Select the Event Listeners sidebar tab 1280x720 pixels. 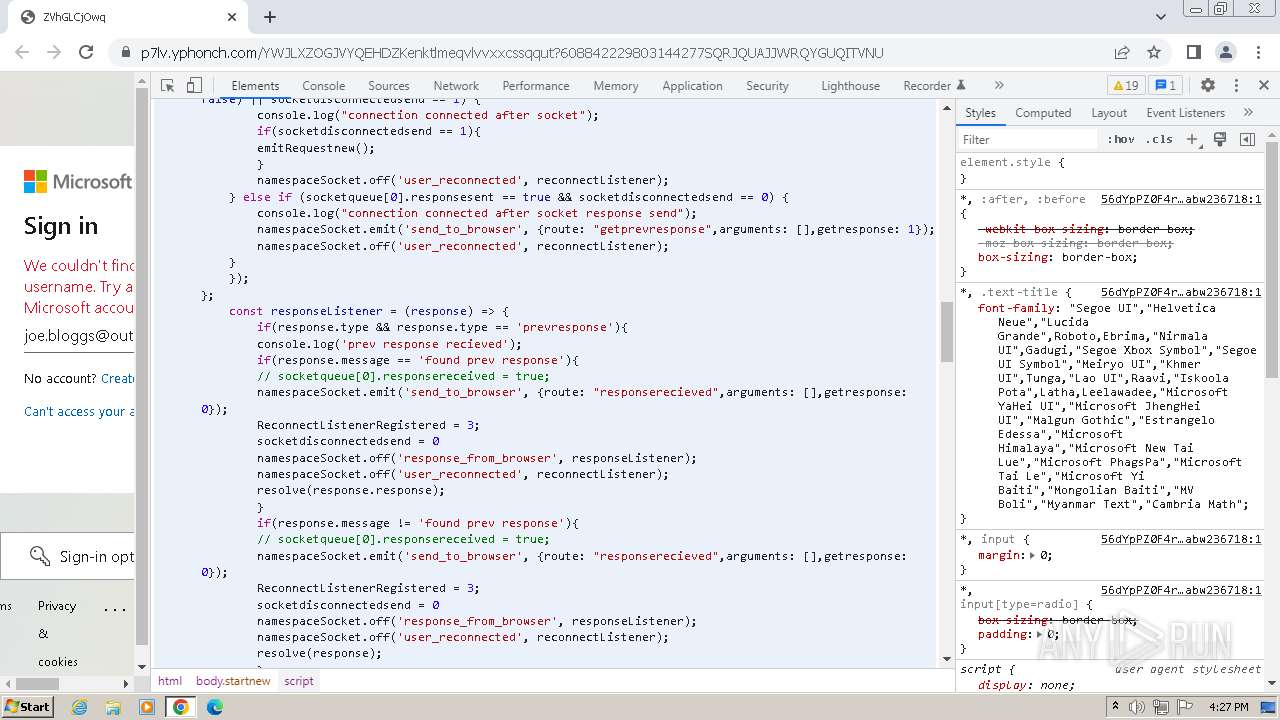pos(1185,113)
